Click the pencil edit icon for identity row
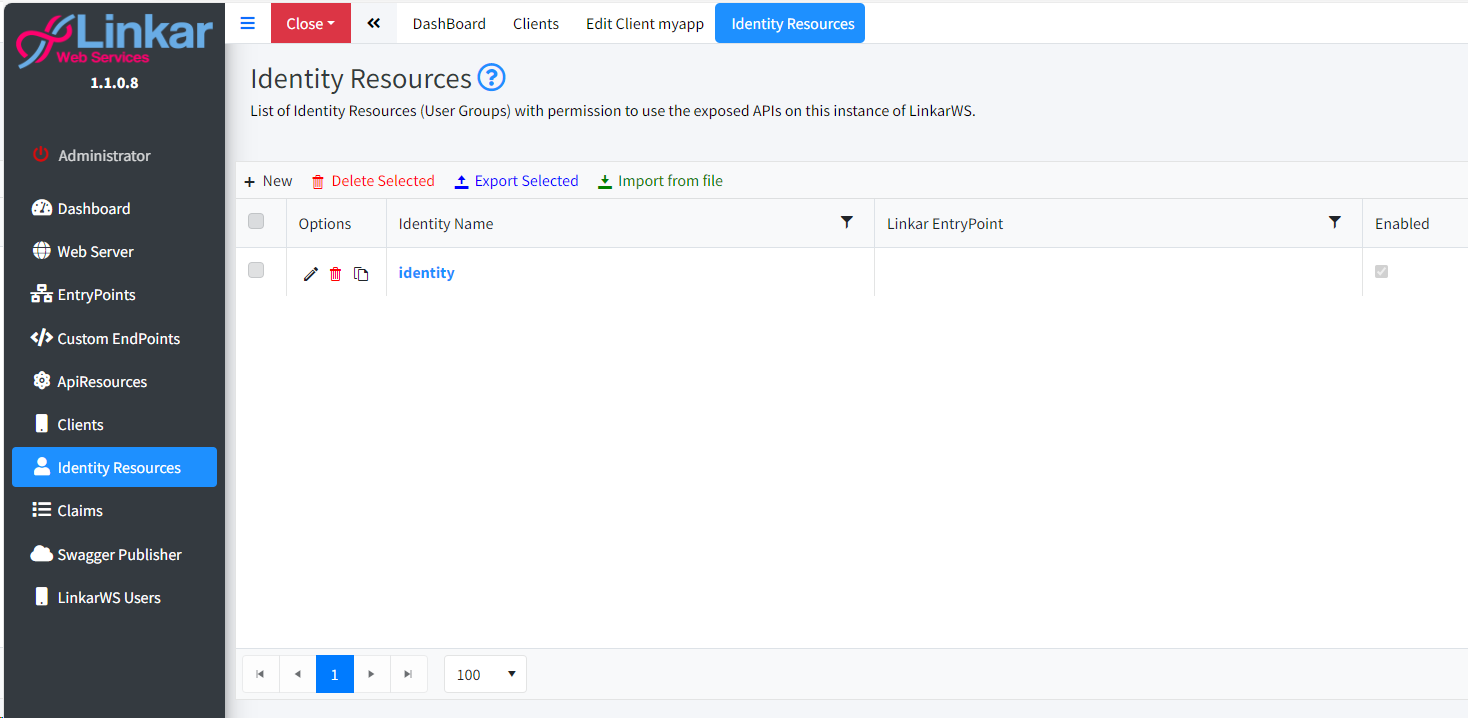 pos(311,274)
